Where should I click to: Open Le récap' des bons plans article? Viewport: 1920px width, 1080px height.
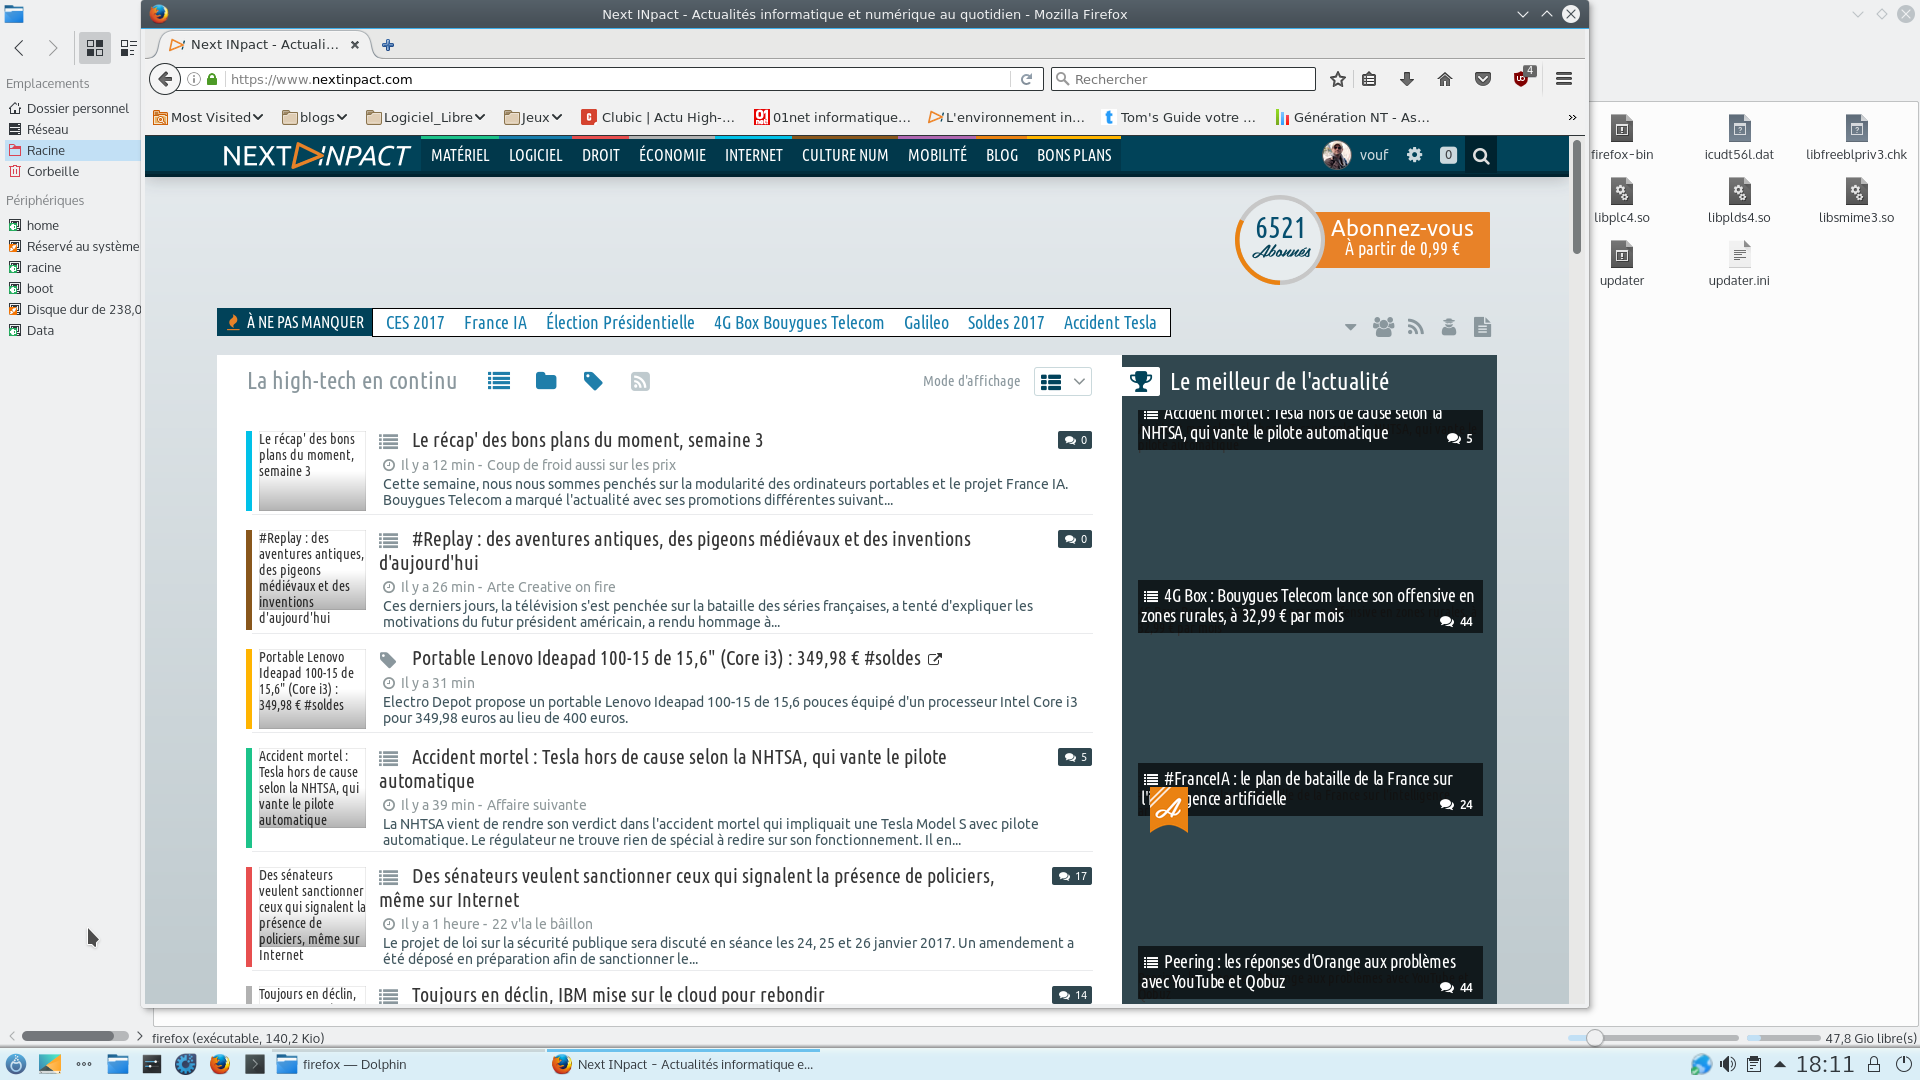coord(587,440)
